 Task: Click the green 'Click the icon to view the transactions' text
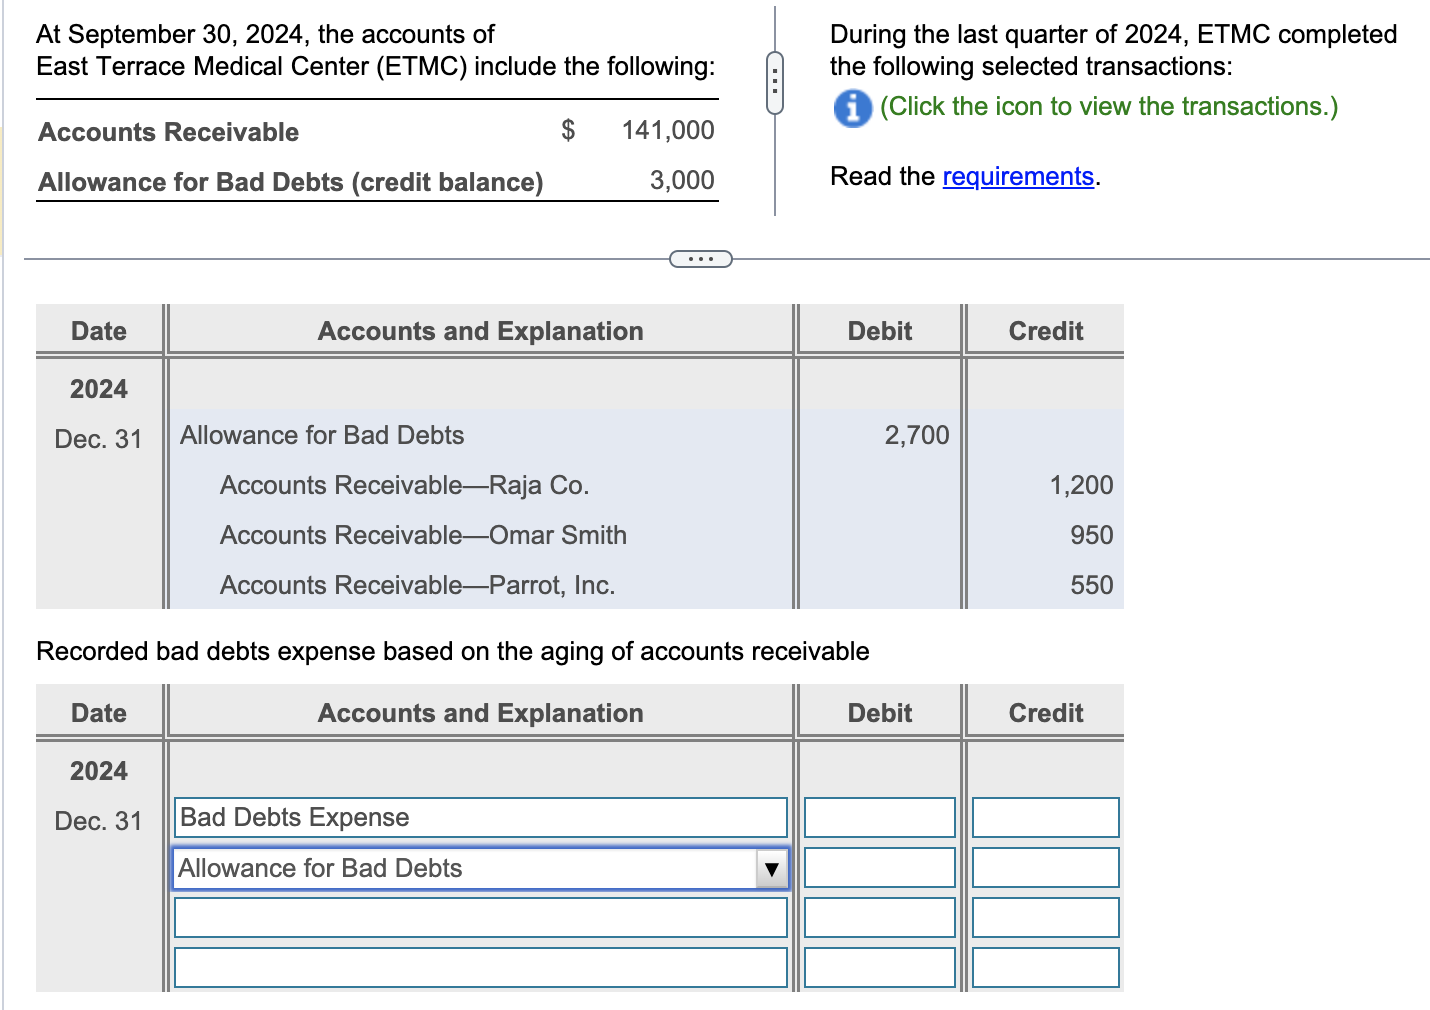[x=1109, y=106]
